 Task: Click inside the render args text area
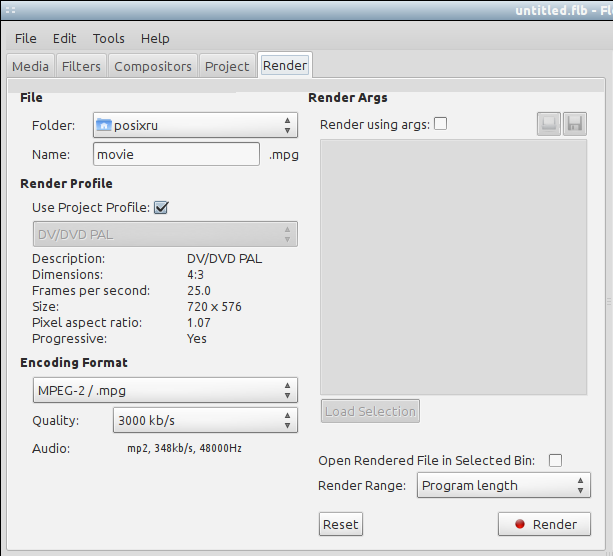click(x=453, y=267)
